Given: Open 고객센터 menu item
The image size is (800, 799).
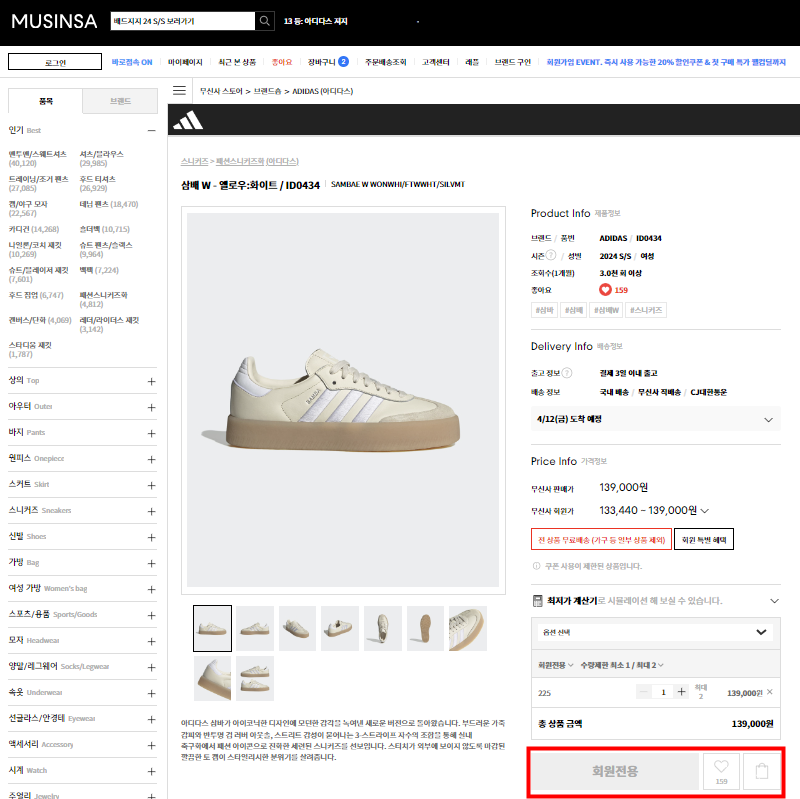Looking at the screenshot, I should pos(436,62).
